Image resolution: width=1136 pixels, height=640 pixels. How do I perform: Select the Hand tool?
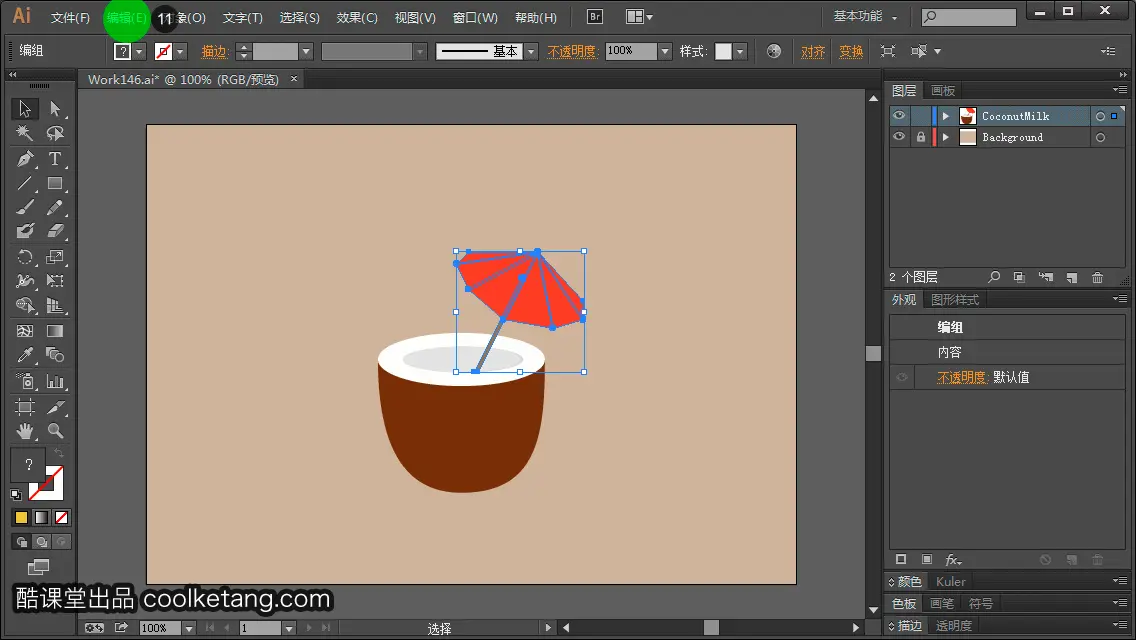[25, 431]
